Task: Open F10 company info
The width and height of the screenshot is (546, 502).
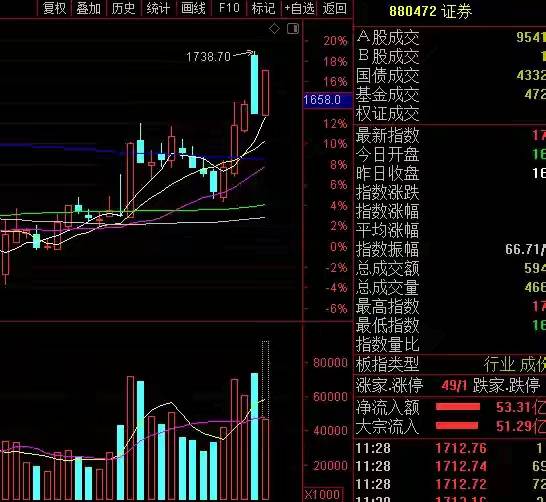Action: (x=229, y=8)
